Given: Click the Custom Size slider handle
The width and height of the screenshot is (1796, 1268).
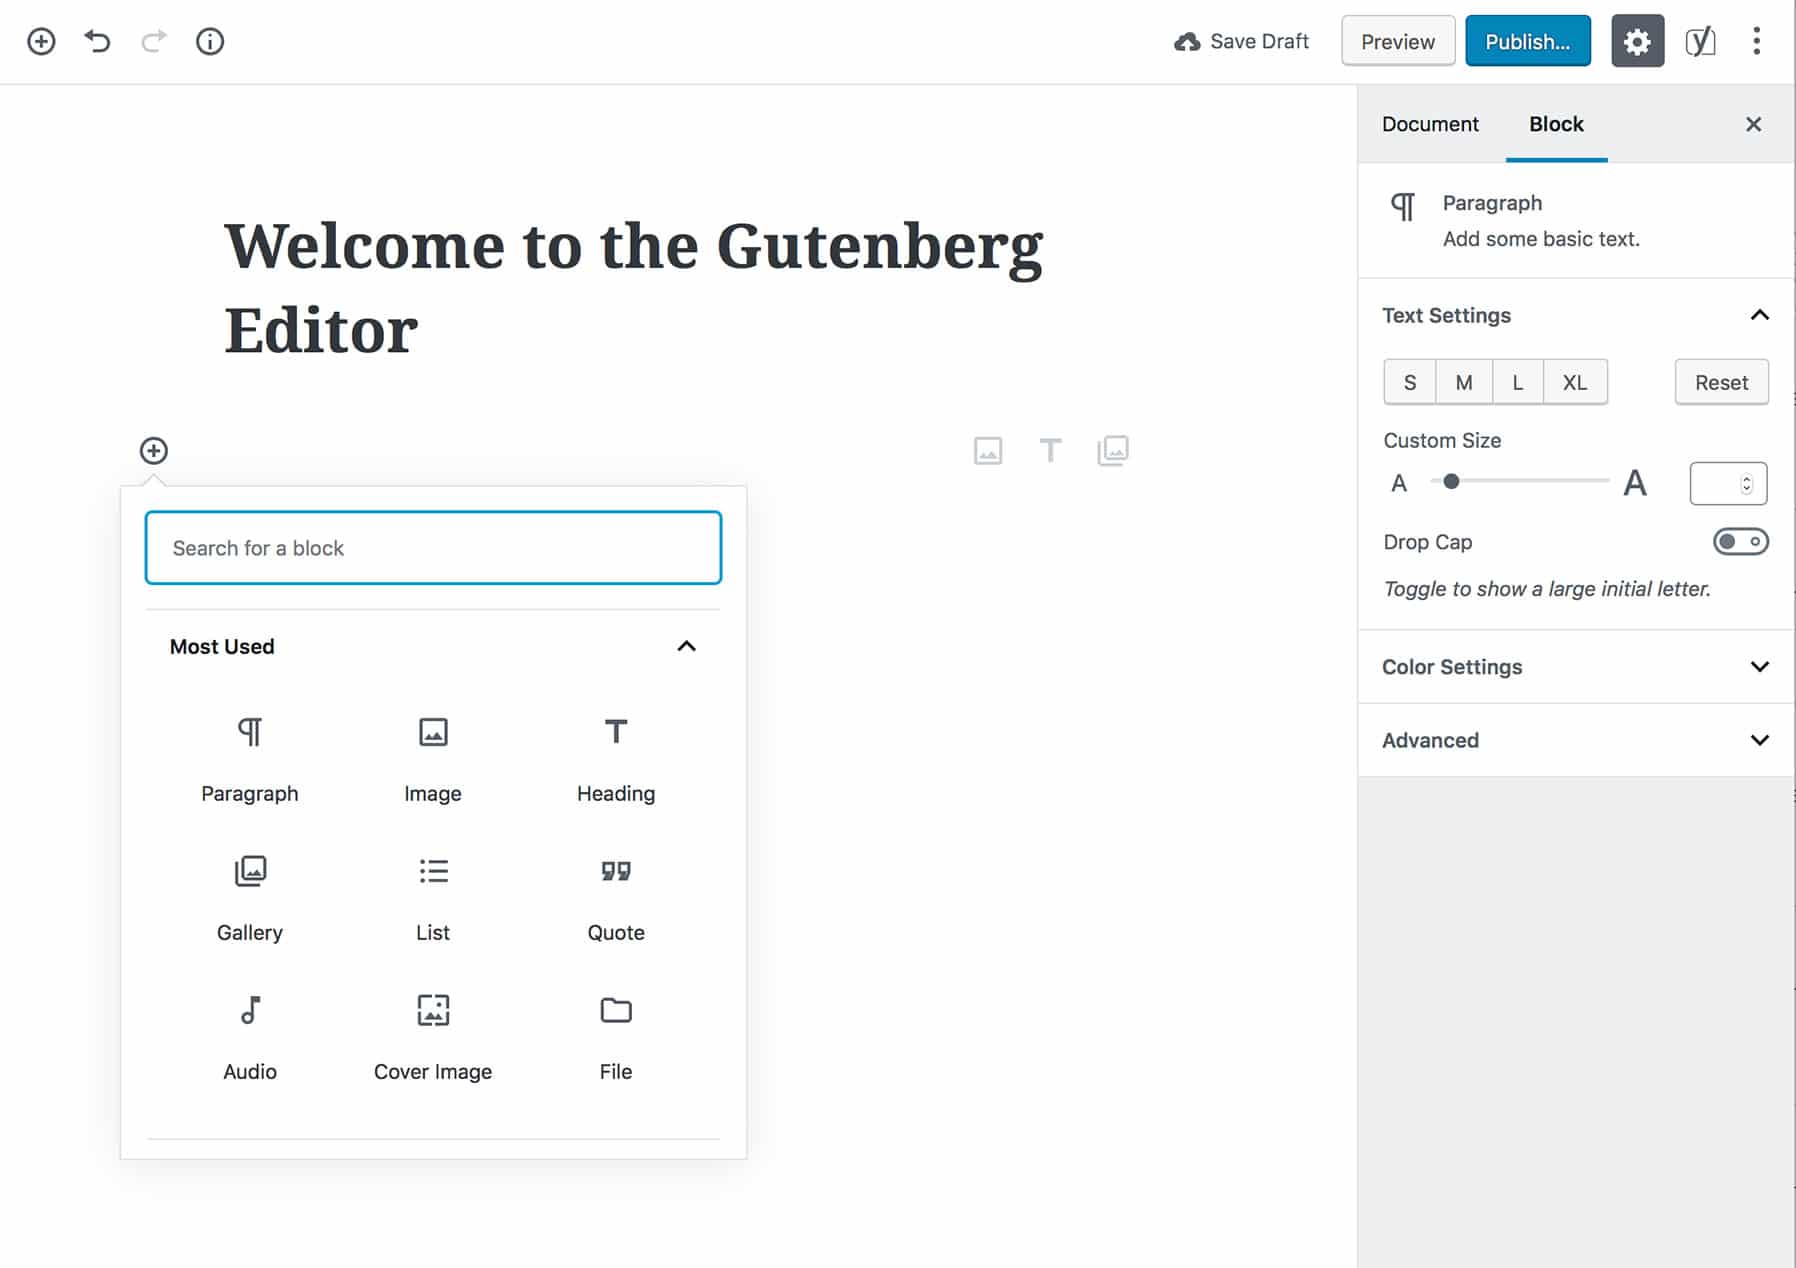Looking at the screenshot, I should click(1451, 482).
